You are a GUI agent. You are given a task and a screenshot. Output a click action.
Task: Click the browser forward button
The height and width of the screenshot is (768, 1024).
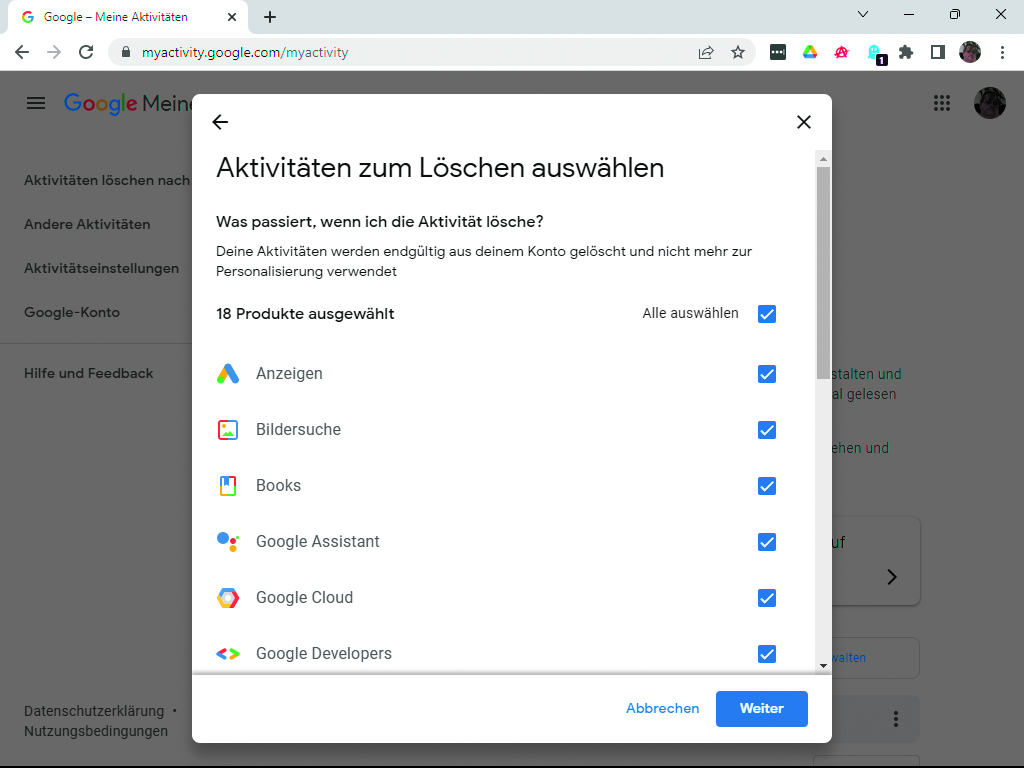[54, 52]
